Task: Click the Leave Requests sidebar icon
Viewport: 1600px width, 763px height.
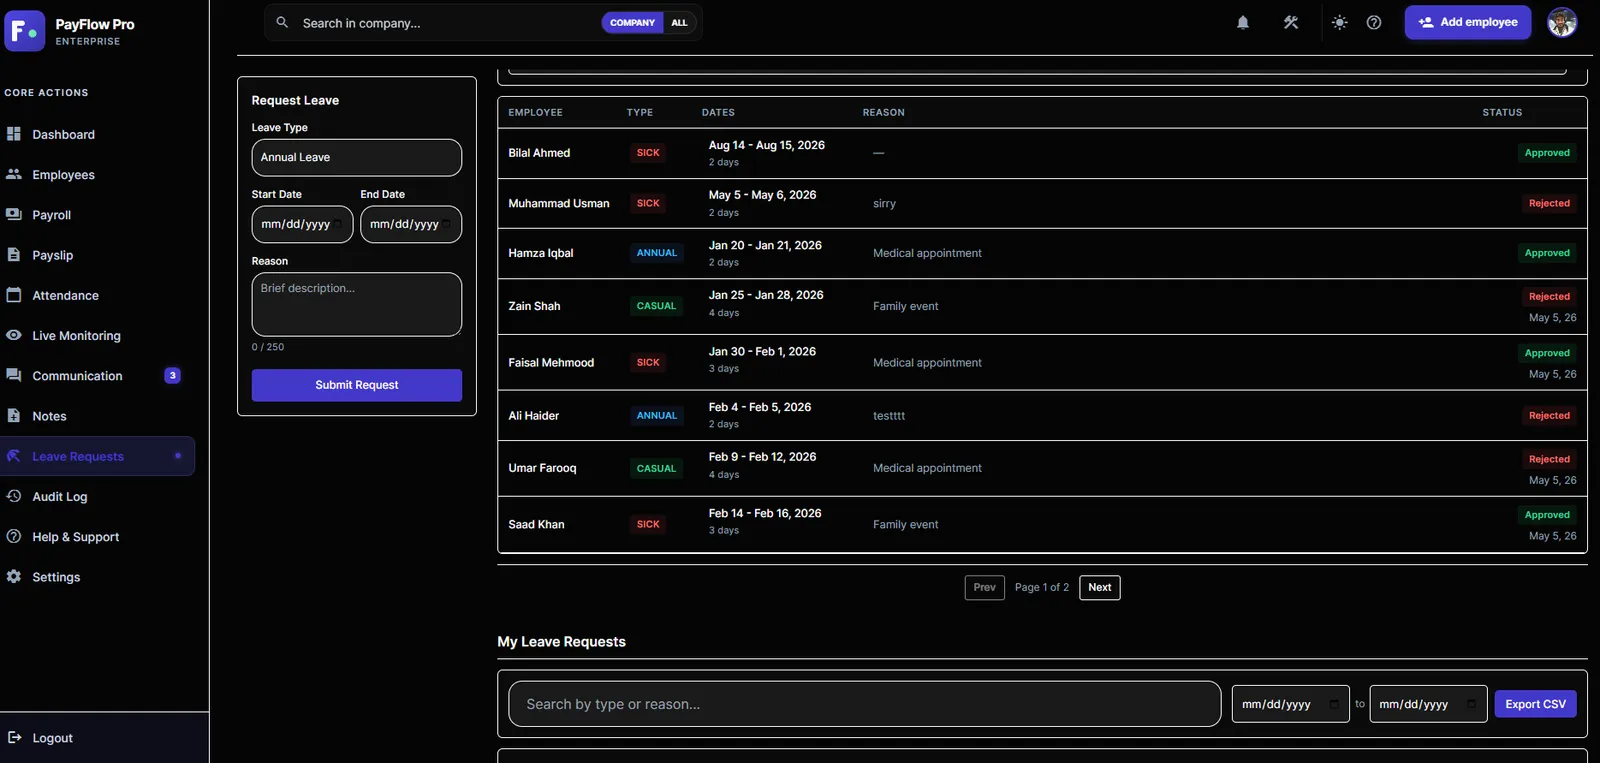Action: (14, 456)
